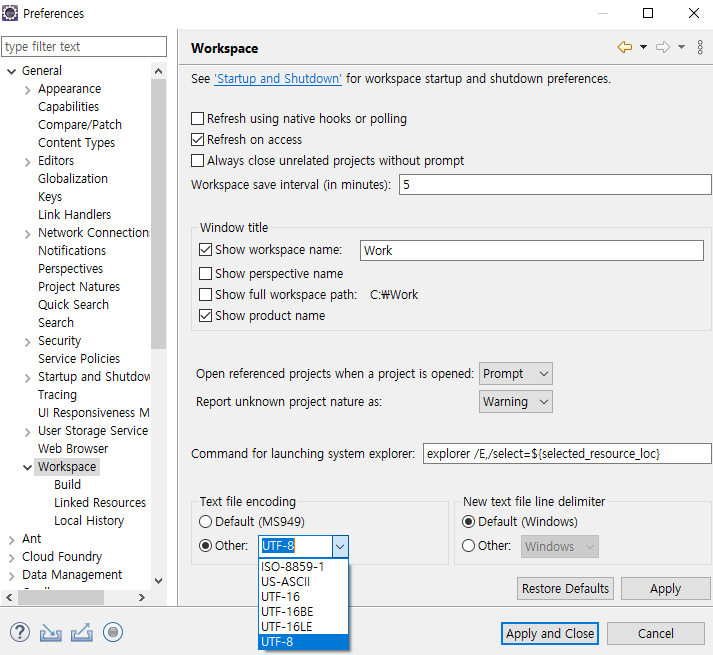
Task: Select Local History under Workspace
Action: pos(89,521)
